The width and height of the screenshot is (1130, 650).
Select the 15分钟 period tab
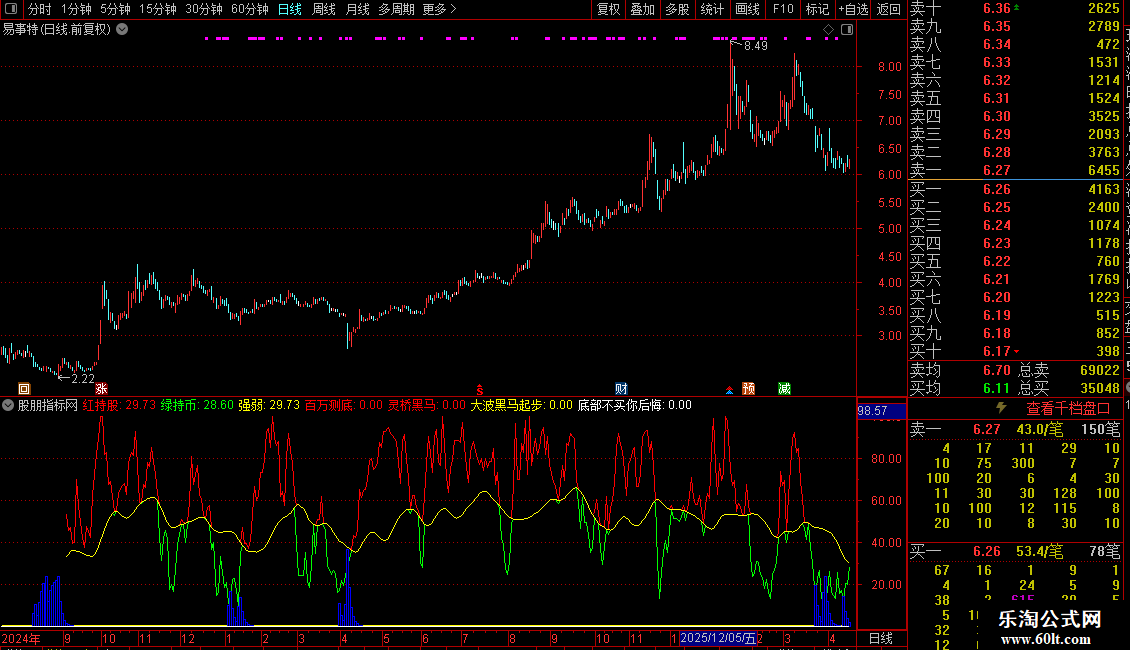coord(158,9)
